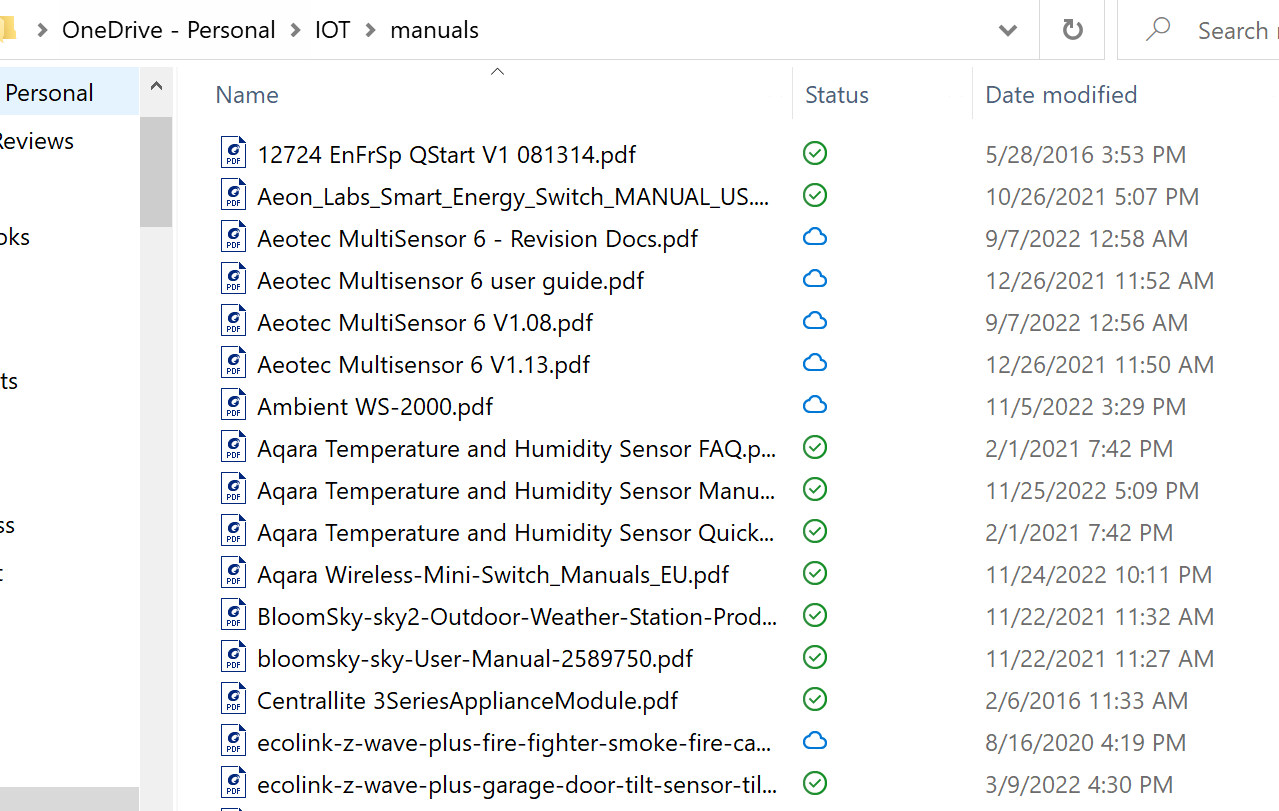Click synced status for Aqara Sensor FAQ file

(x=815, y=447)
